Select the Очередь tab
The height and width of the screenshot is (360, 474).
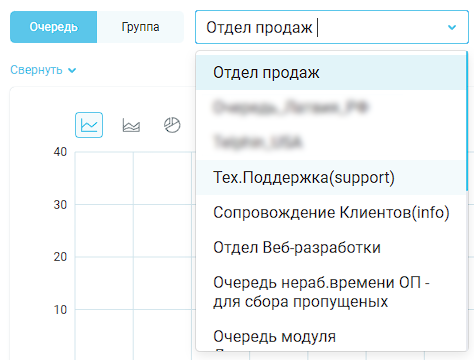(54, 27)
